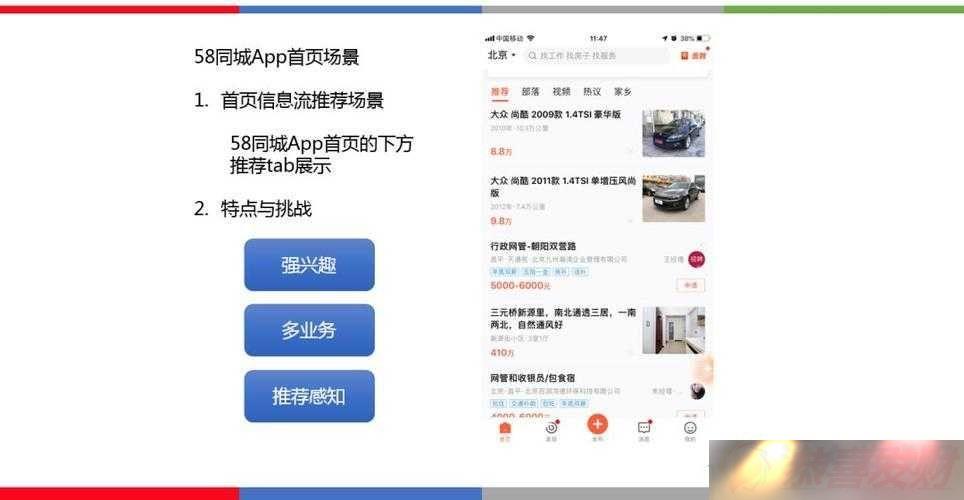Tap the orange plus publish button
This screenshot has height=500, width=964.
(597, 424)
